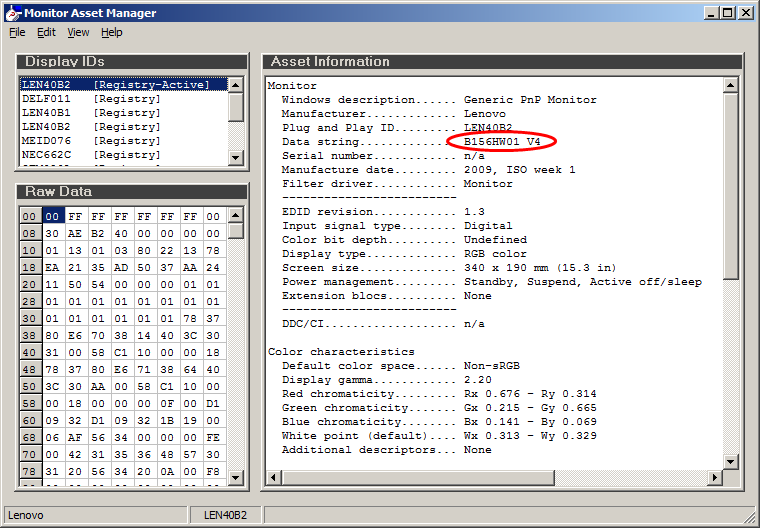Click Raw Data scroll down arrow
This screenshot has height=528, width=760.
click(236, 478)
